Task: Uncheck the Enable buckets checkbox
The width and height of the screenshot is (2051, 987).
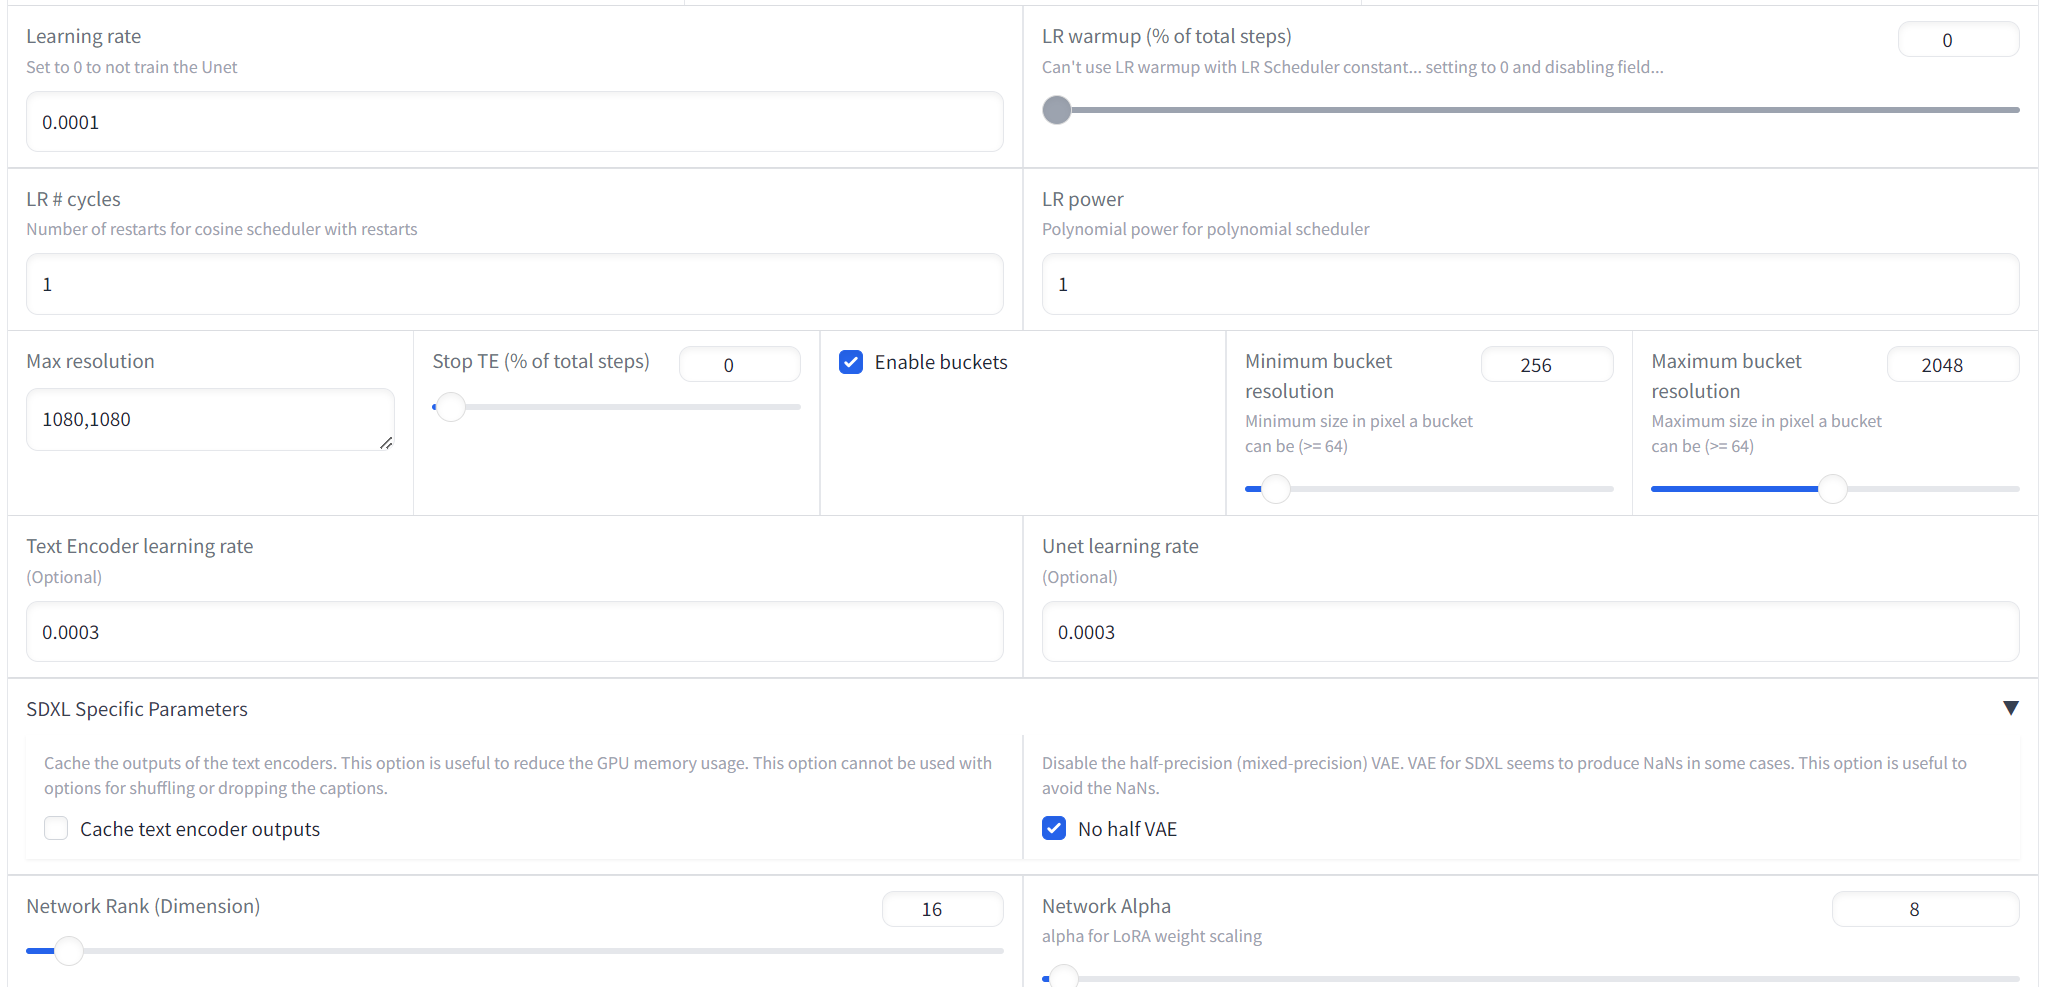Action: (x=851, y=362)
